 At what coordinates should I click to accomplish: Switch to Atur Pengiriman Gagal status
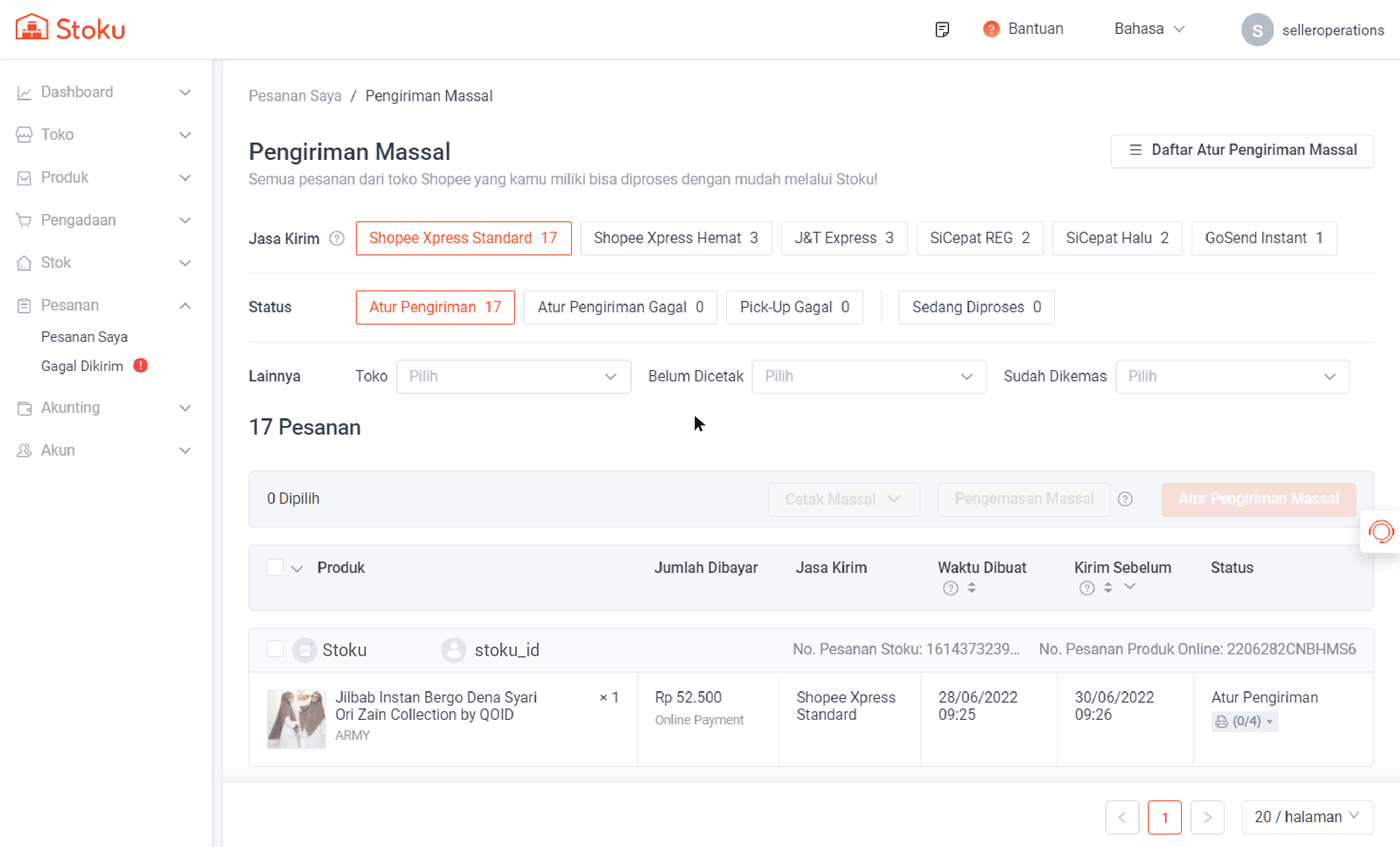(620, 307)
